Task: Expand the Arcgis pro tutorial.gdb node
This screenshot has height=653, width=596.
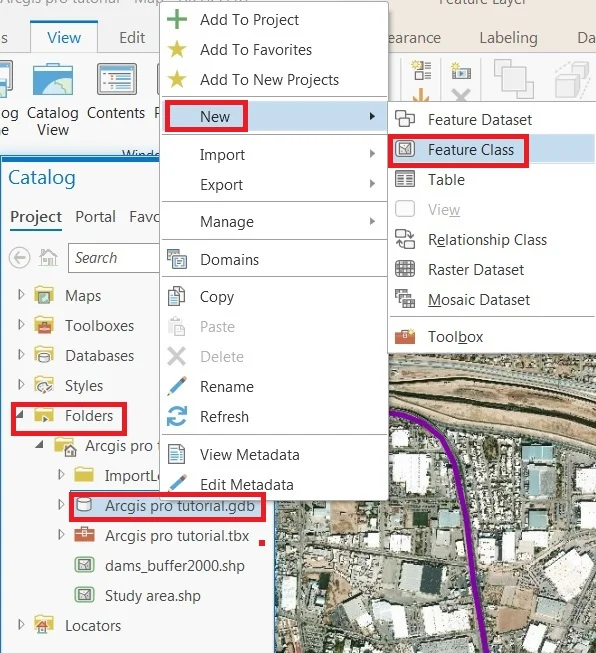Action: pyautogui.click(x=61, y=504)
